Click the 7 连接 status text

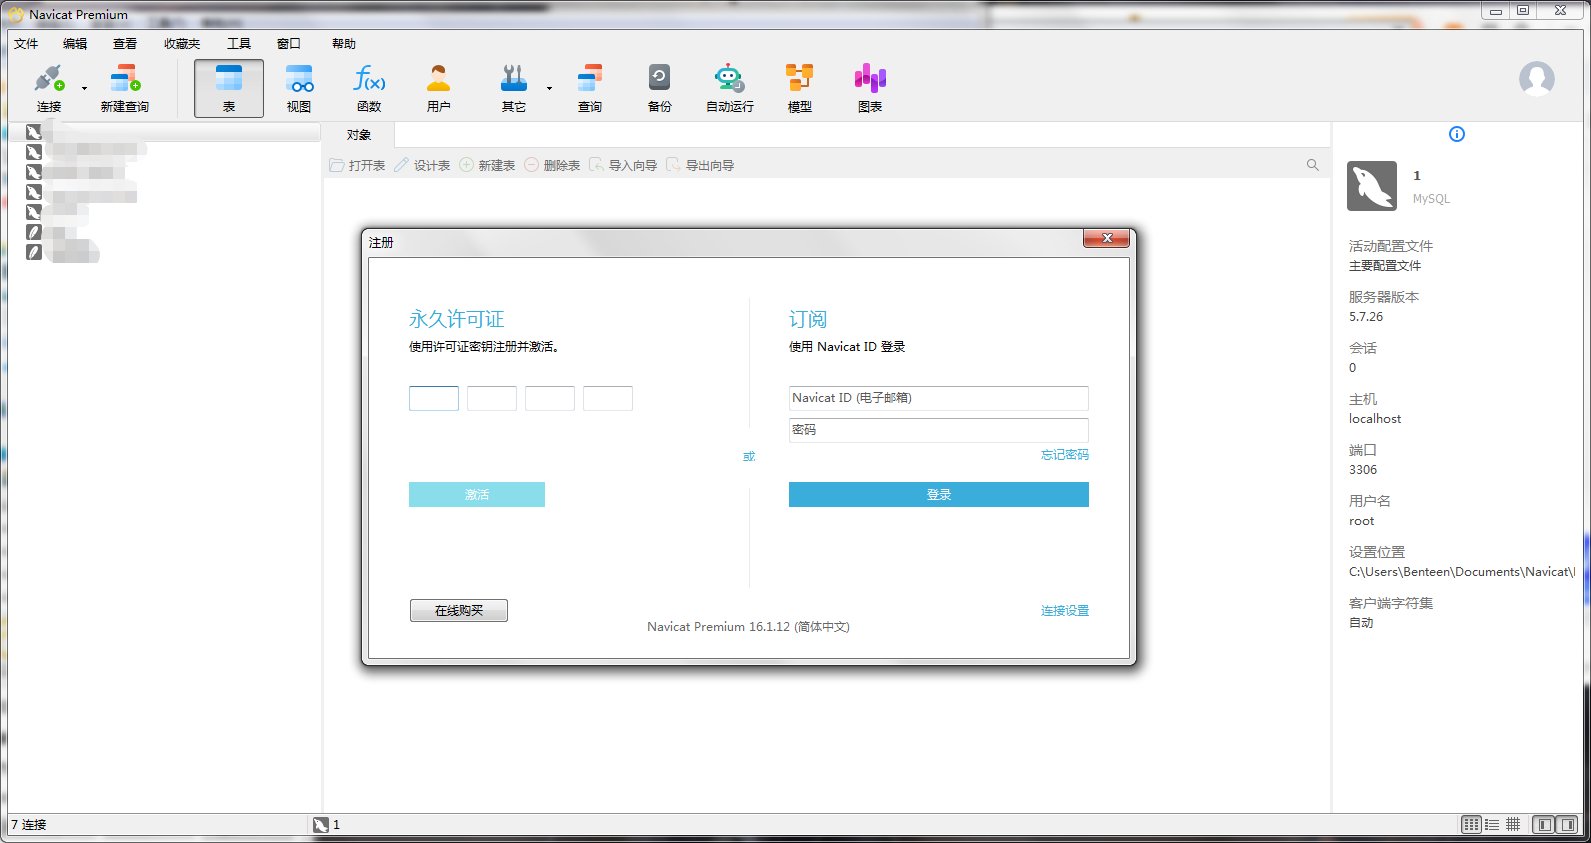tap(29, 825)
